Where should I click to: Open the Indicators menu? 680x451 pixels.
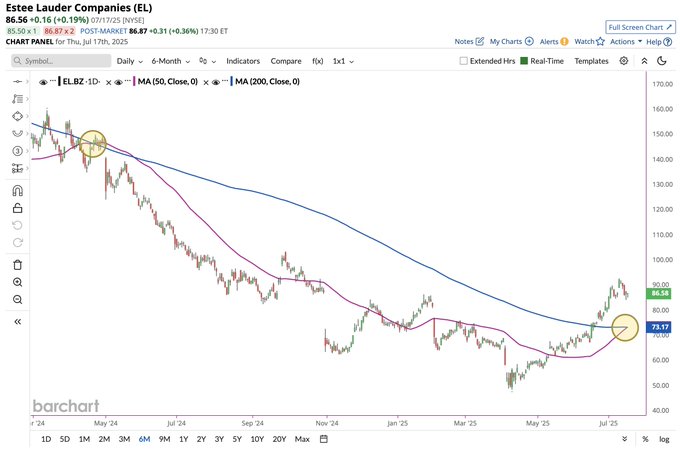243,61
